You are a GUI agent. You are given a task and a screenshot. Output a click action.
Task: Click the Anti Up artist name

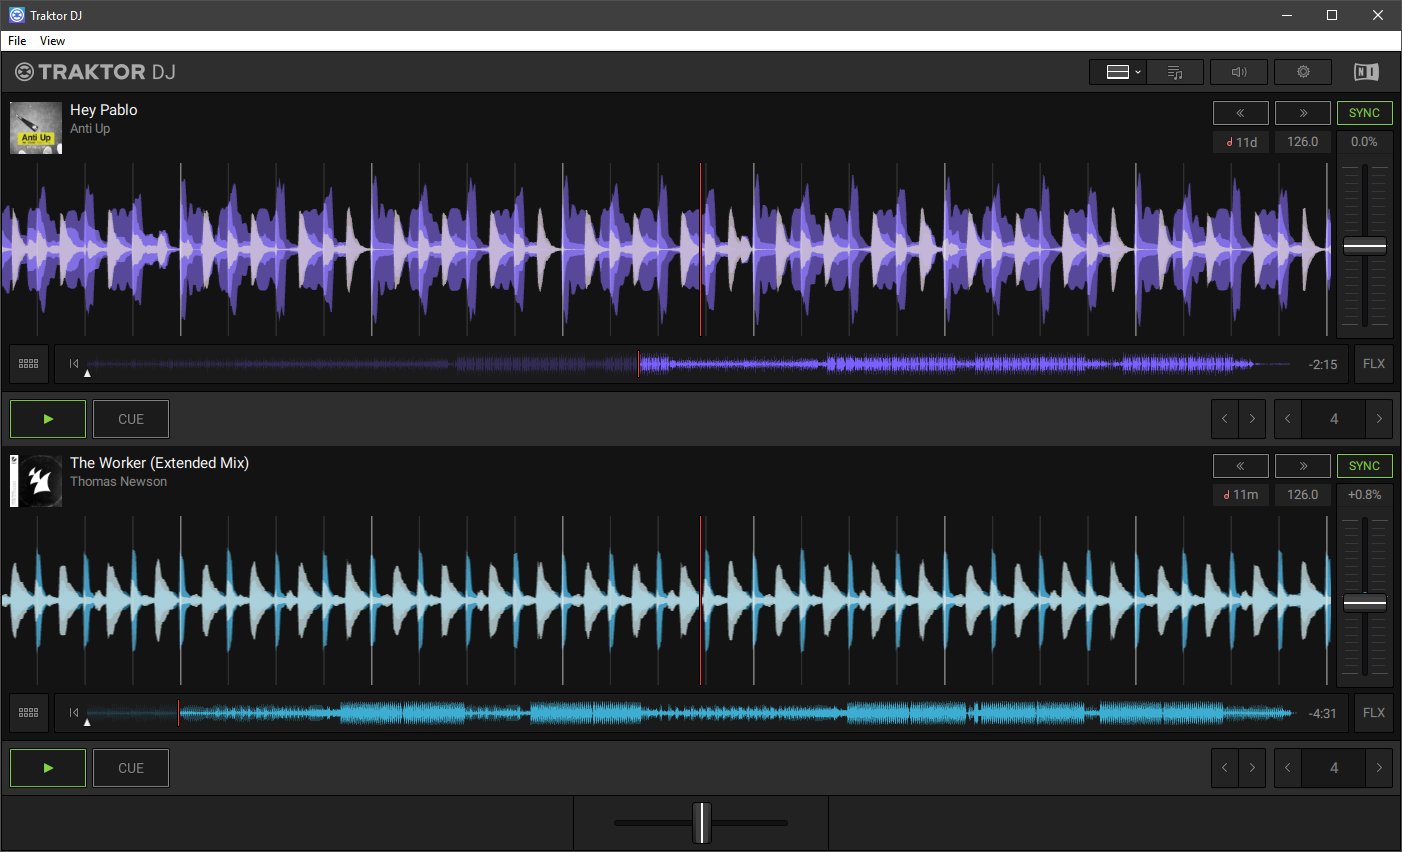[90, 129]
